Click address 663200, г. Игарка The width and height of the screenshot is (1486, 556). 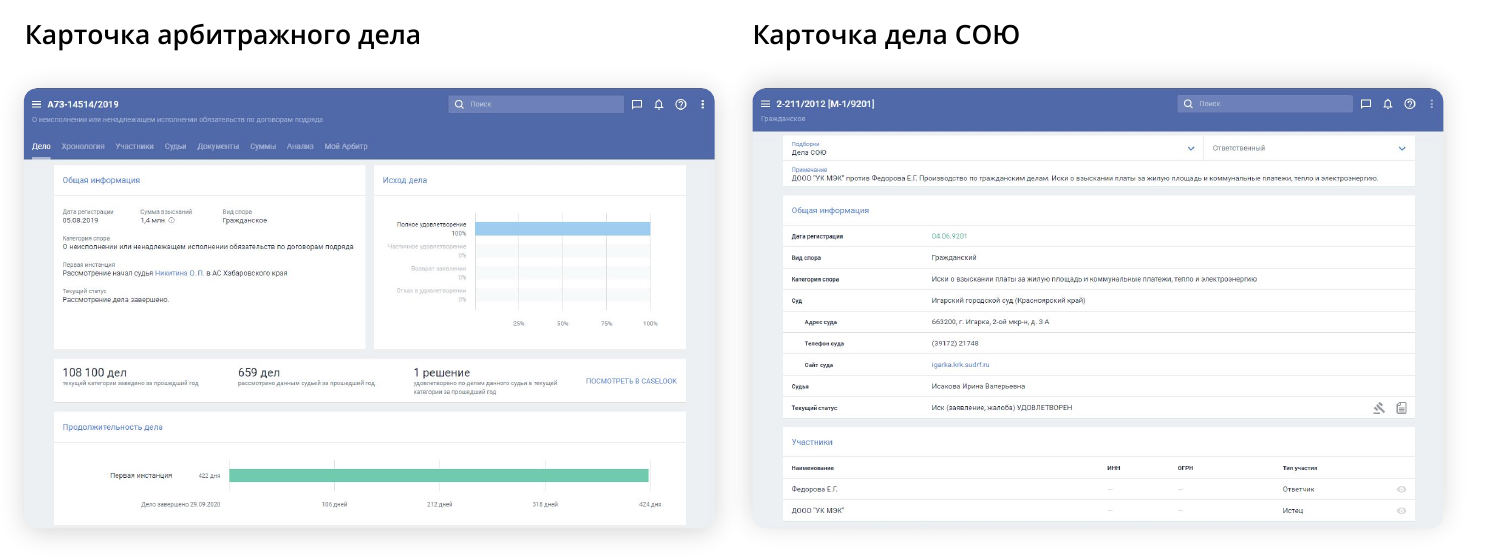tap(990, 322)
